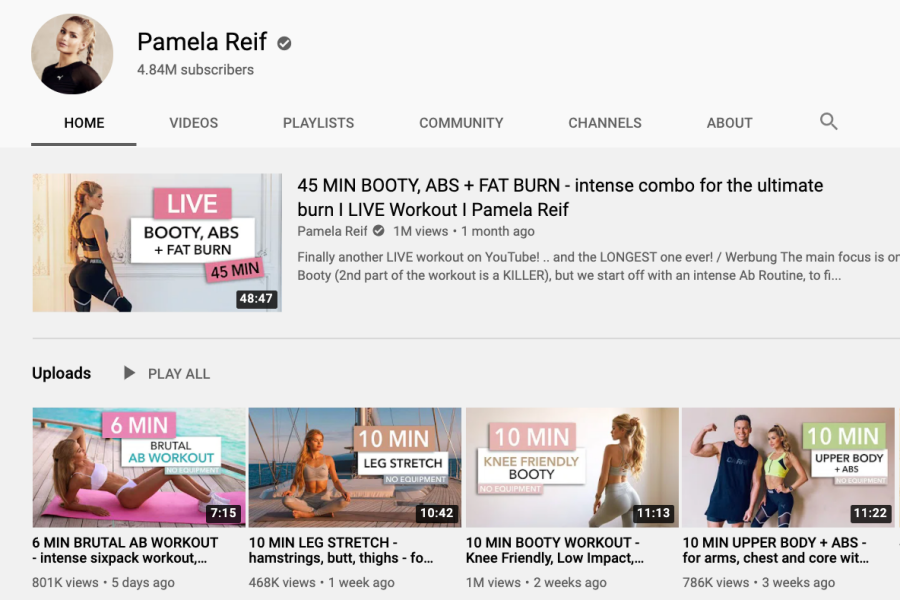
Task: Open the 45 MIN live workout thumbnail
Action: pos(157,243)
